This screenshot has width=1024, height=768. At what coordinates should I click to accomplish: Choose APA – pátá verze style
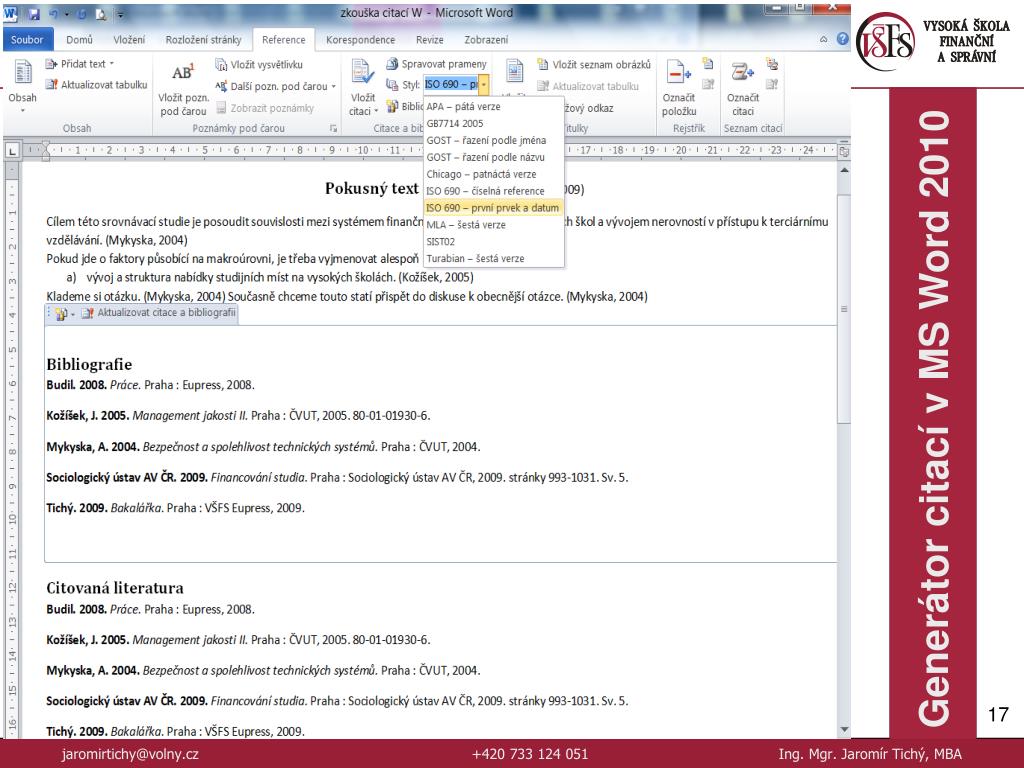click(x=494, y=106)
